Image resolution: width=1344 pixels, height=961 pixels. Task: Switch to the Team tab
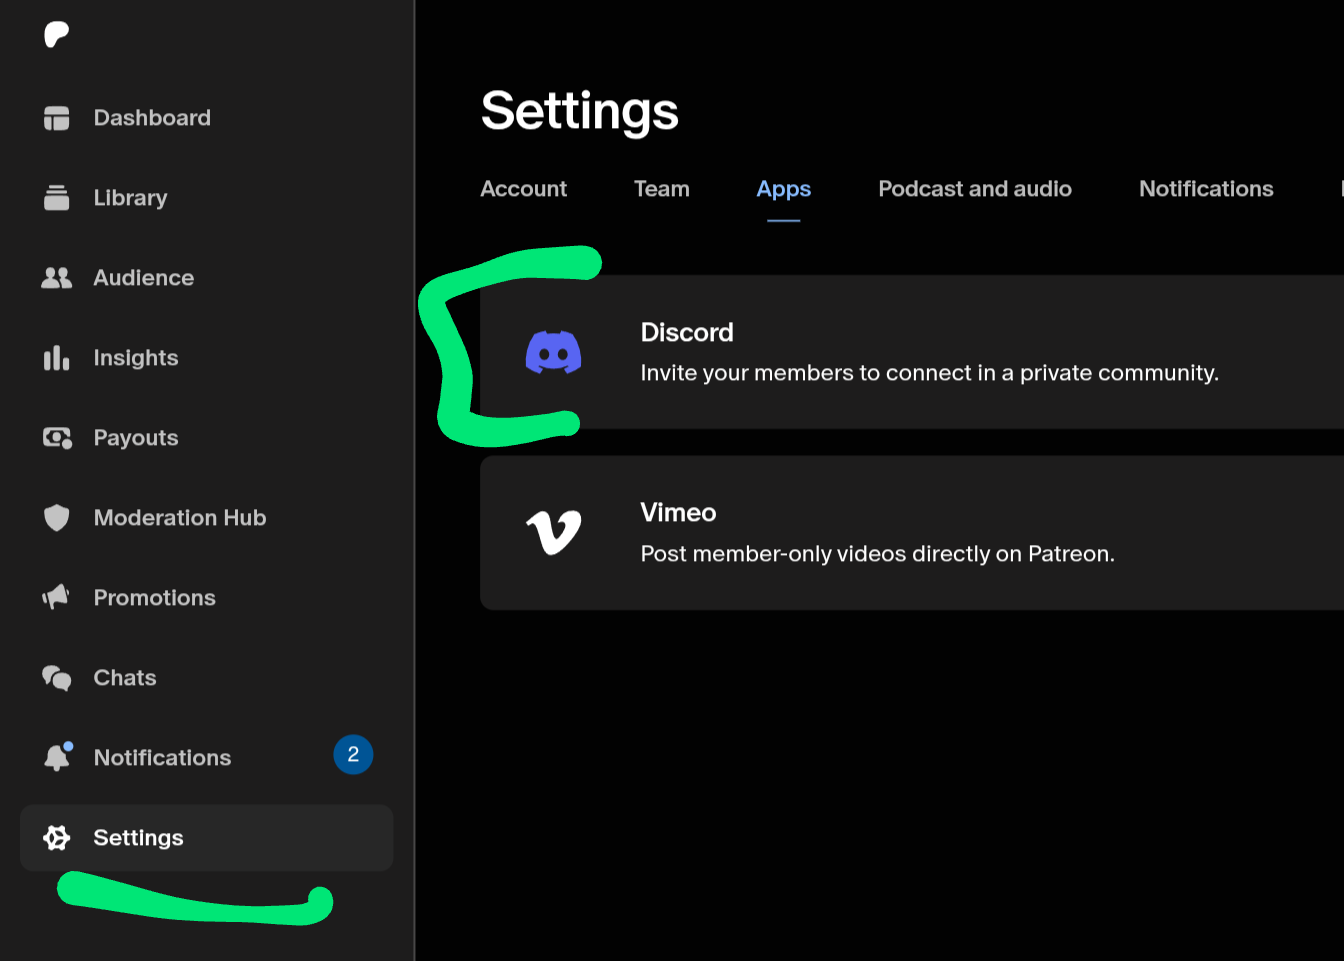tap(662, 189)
